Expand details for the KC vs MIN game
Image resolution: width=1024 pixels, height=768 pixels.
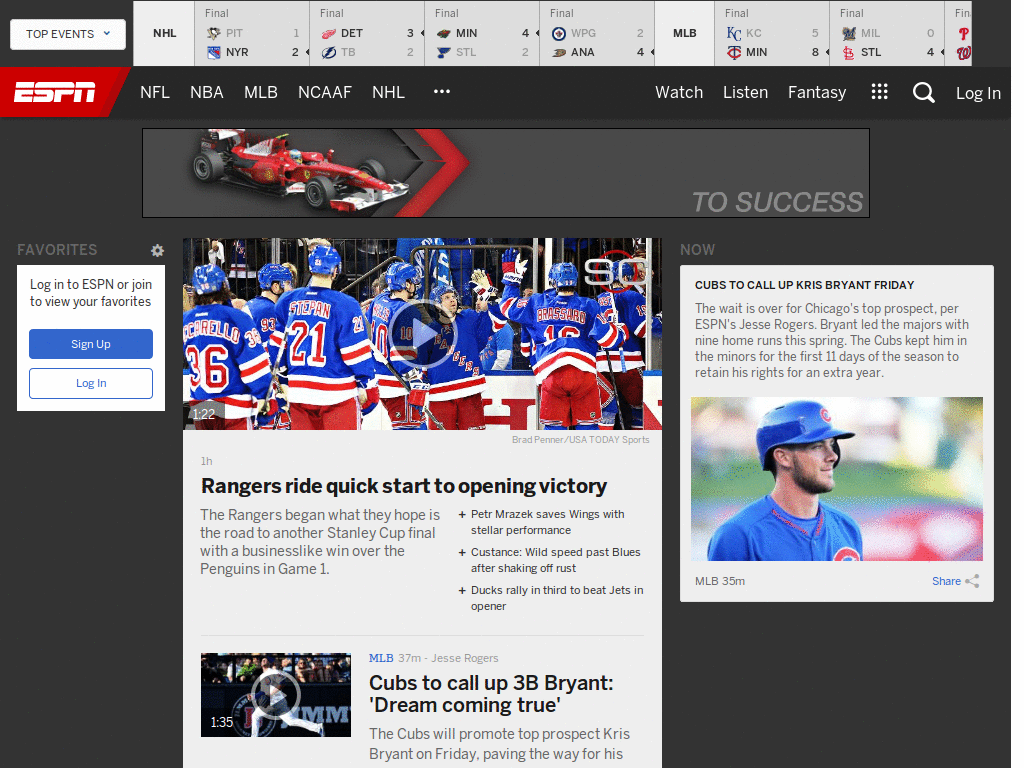point(826,52)
